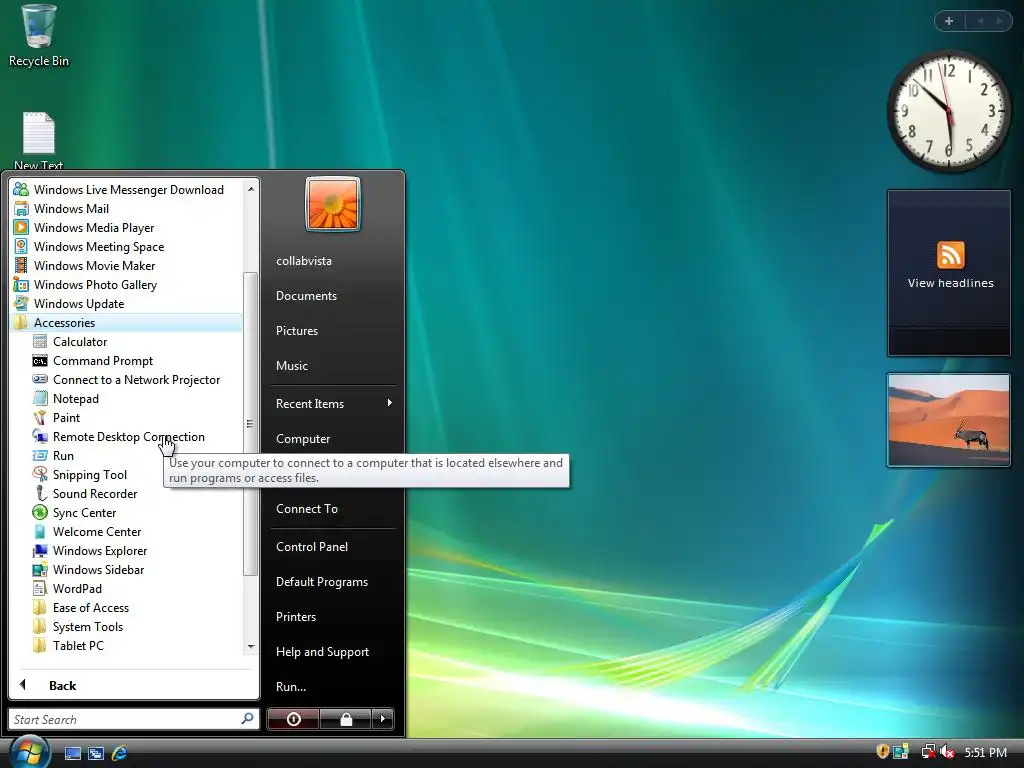Image resolution: width=1024 pixels, height=768 pixels.
Task: Open Sound Recorder
Action: pyautogui.click(x=136, y=493)
